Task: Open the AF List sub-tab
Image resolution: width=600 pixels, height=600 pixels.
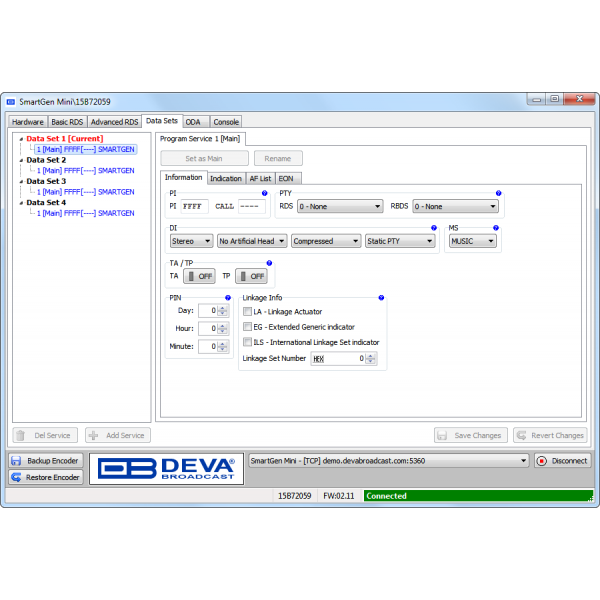Action: [260, 178]
